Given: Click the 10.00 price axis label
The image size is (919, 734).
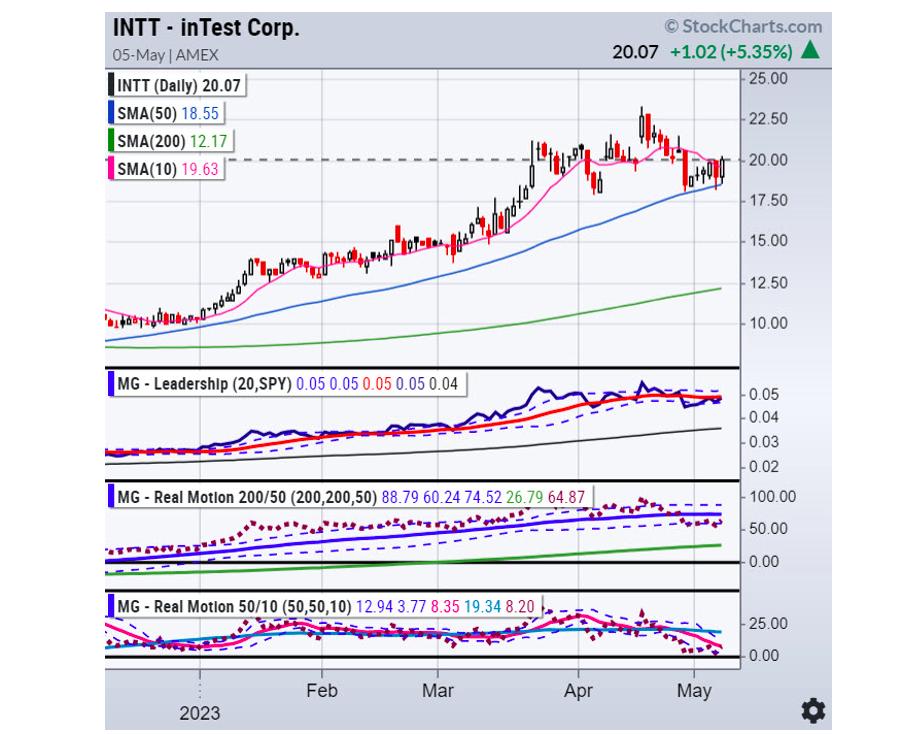Looking at the screenshot, I should pos(768,323).
